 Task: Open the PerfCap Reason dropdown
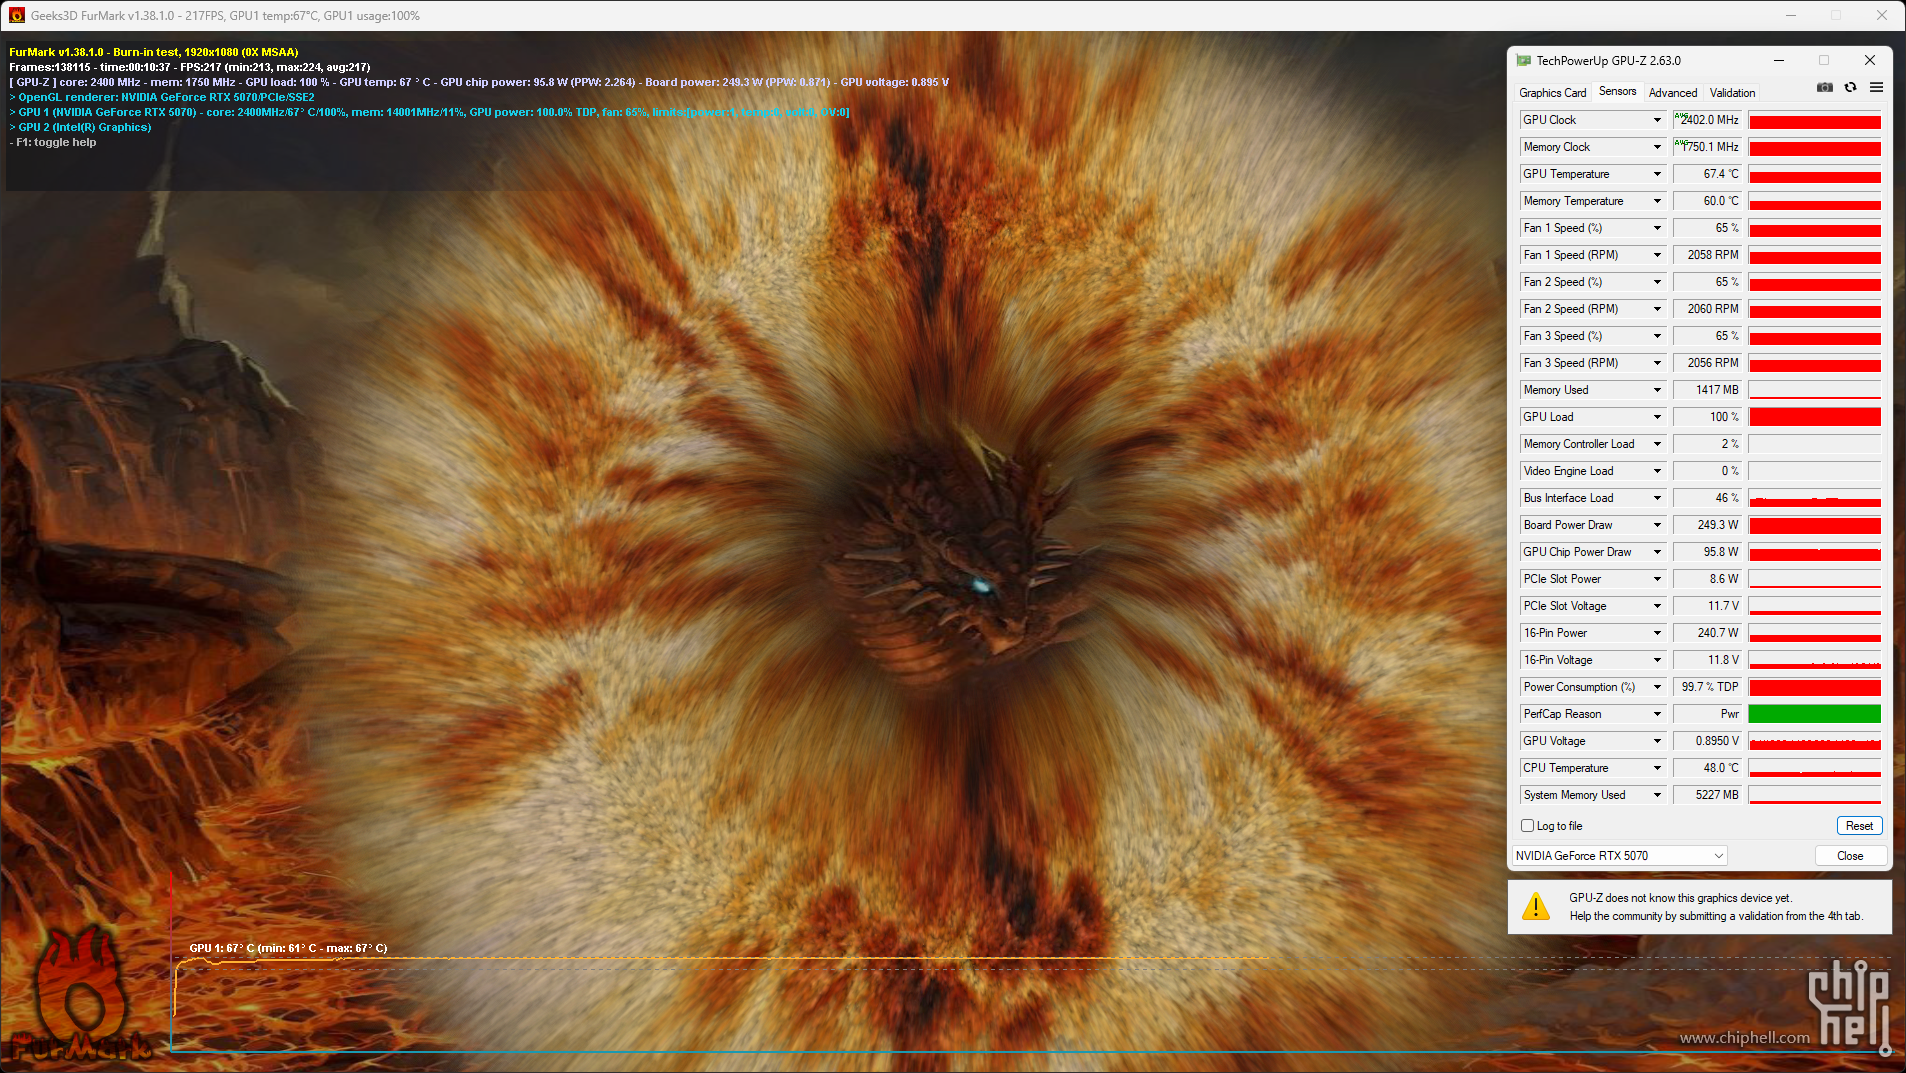(x=1657, y=714)
